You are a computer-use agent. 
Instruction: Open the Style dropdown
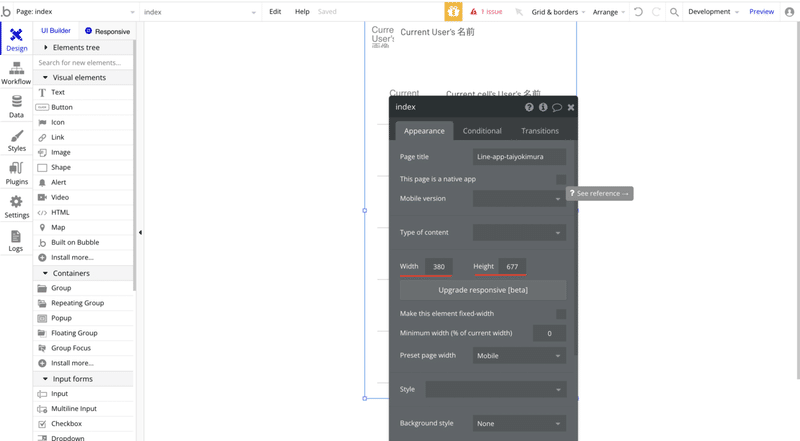[495, 389]
